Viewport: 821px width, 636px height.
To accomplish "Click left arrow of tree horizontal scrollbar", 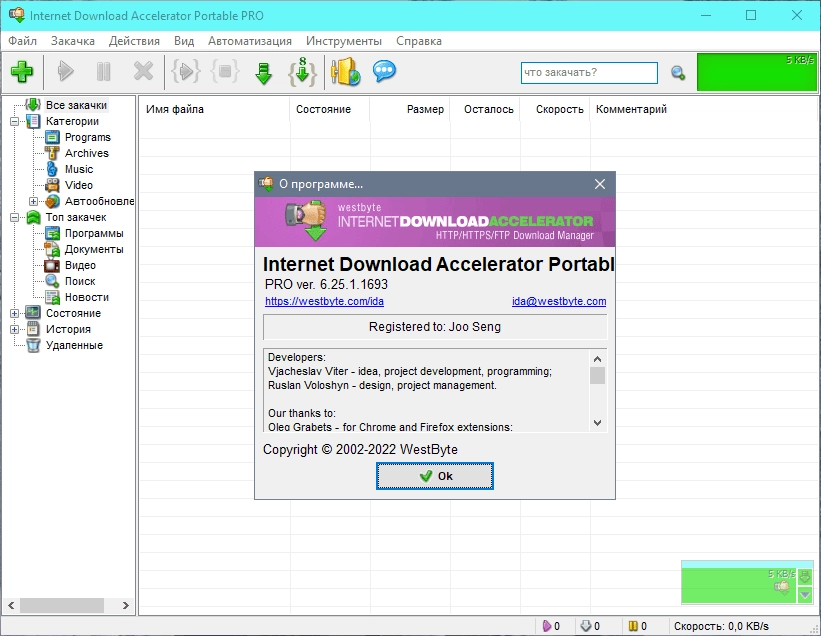I will pos(11,606).
